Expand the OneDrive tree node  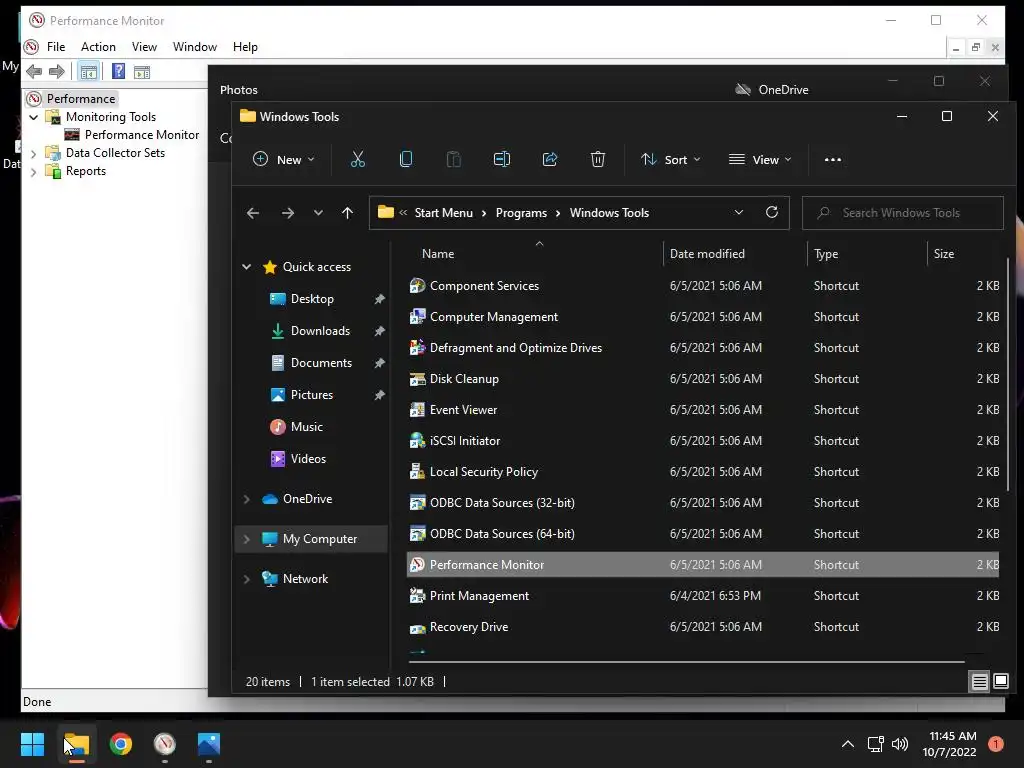coord(247,499)
